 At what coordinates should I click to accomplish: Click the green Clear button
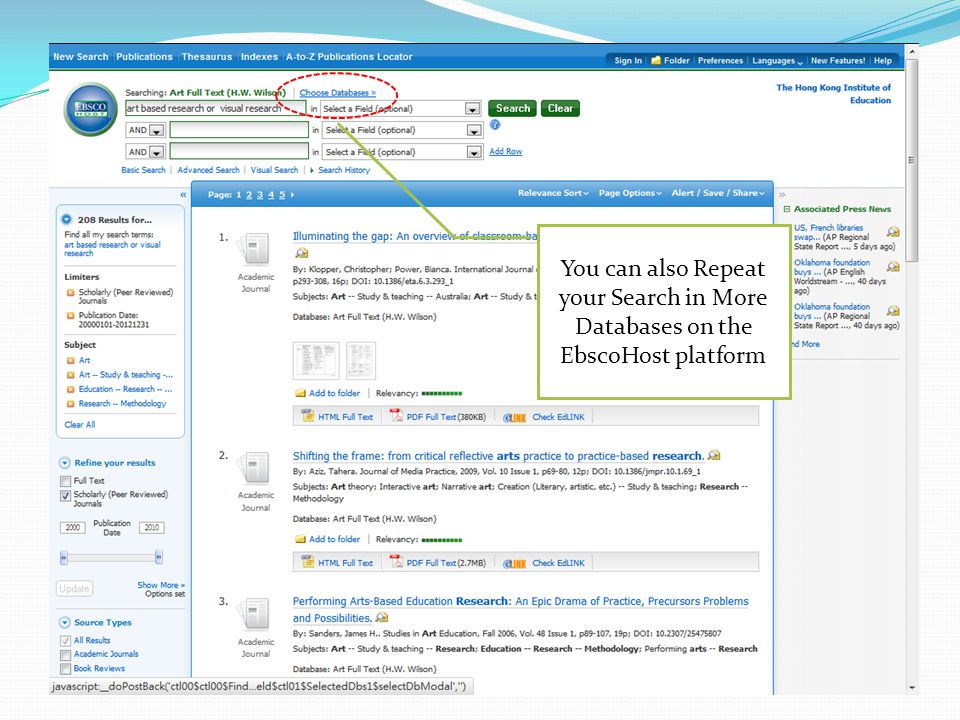[x=560, y=108]
